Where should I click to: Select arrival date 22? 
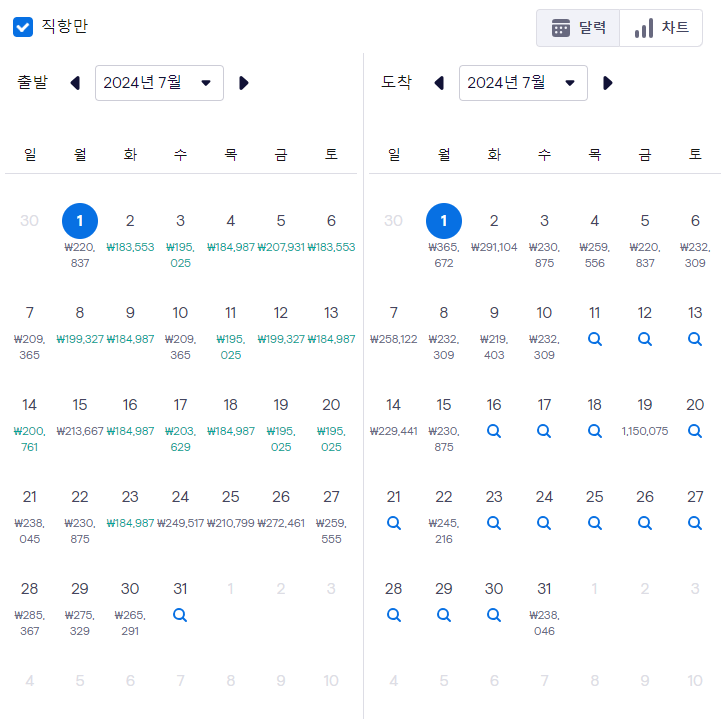(x=444, y=497)
